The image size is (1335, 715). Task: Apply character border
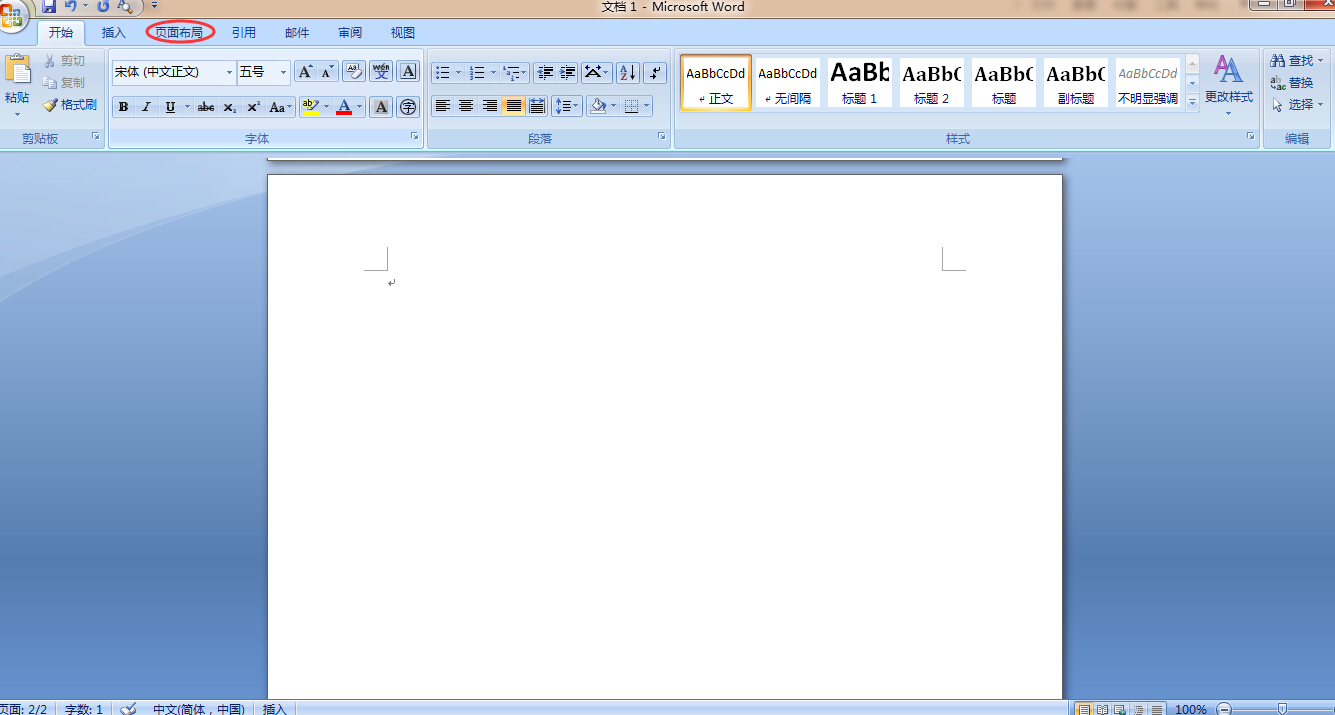(x=408, y=72)
